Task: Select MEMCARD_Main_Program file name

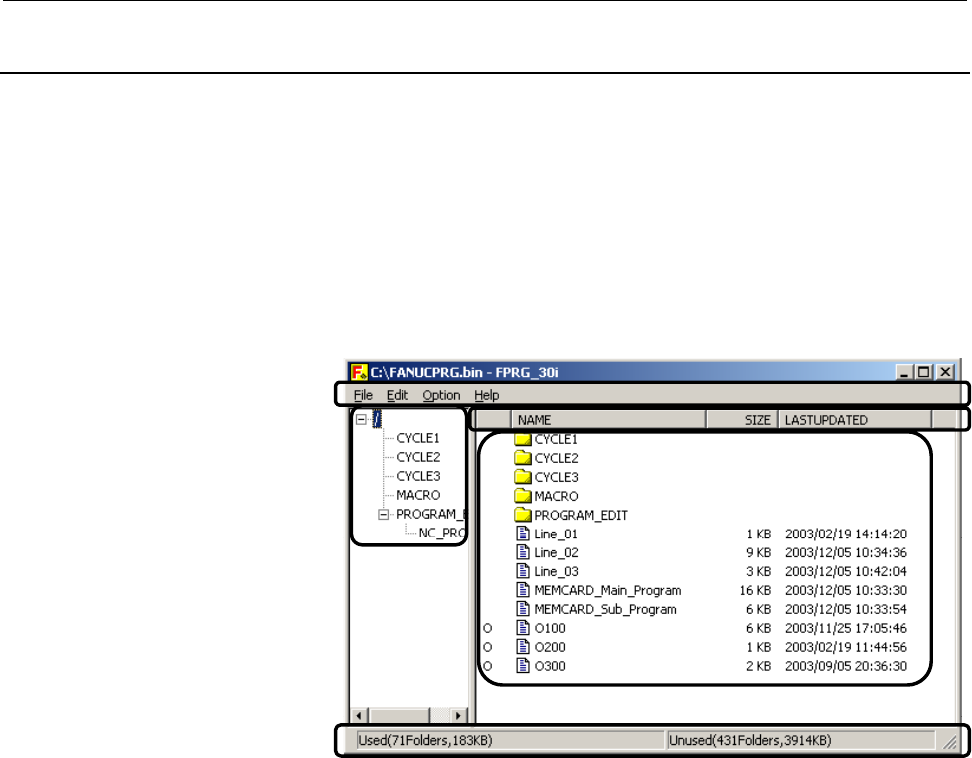Action: (x=608, y=590)
